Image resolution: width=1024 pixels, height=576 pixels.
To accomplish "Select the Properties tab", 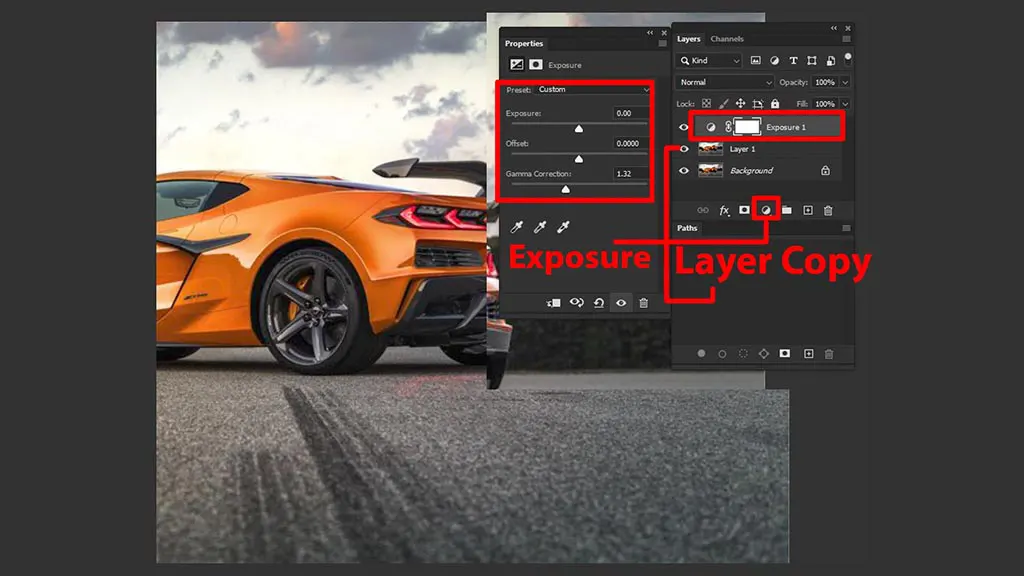I will coord(524,44).
